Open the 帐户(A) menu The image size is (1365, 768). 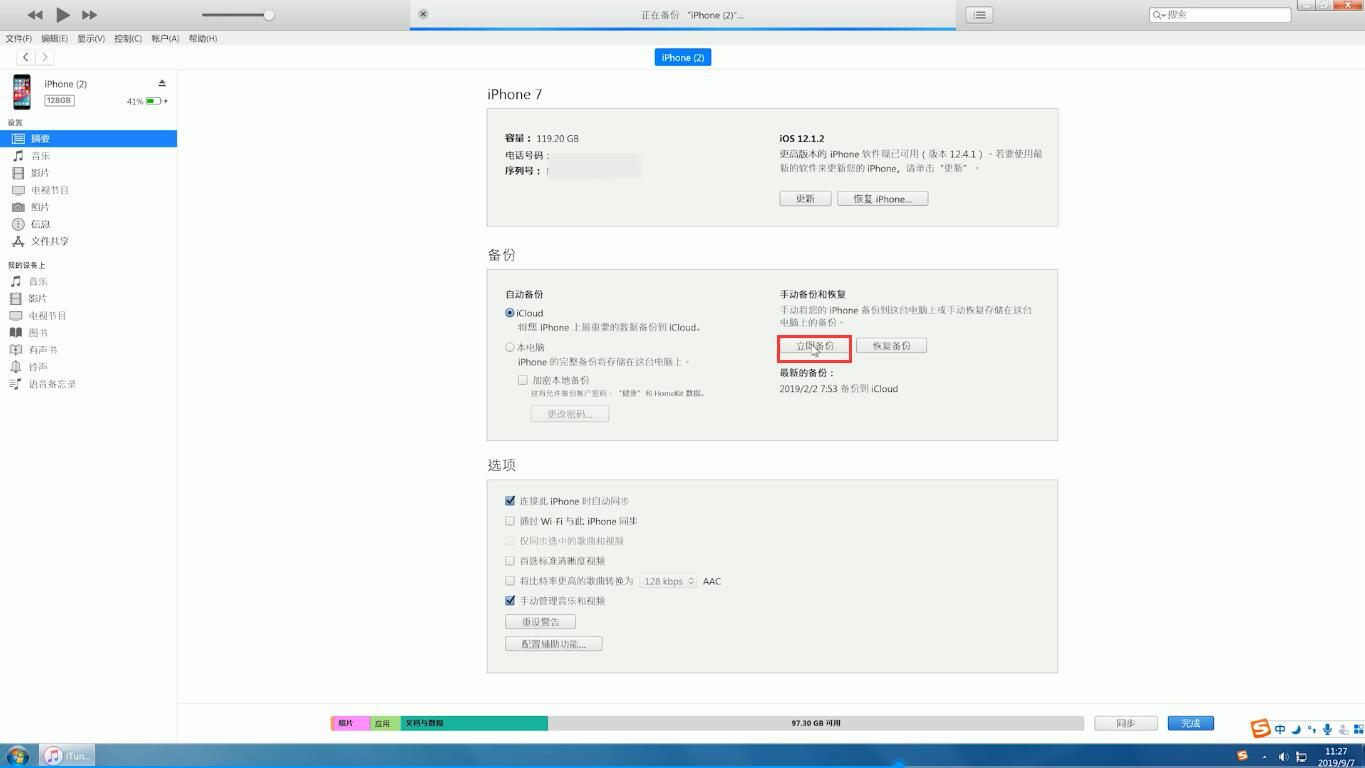[165, 38]
